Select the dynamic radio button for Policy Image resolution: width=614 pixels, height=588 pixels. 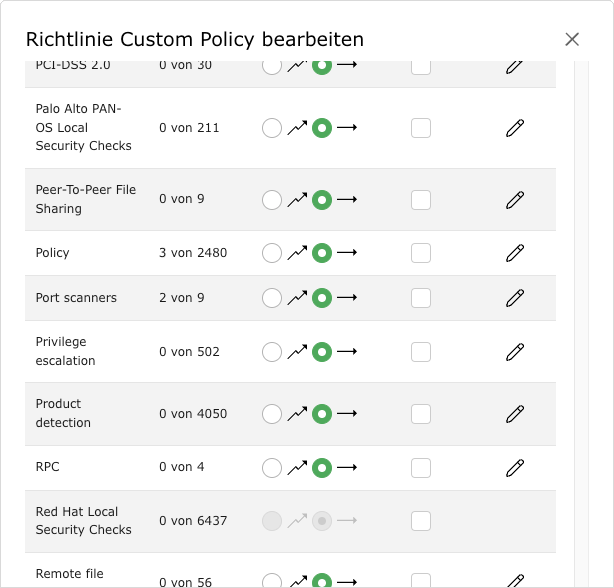(272, 253)
